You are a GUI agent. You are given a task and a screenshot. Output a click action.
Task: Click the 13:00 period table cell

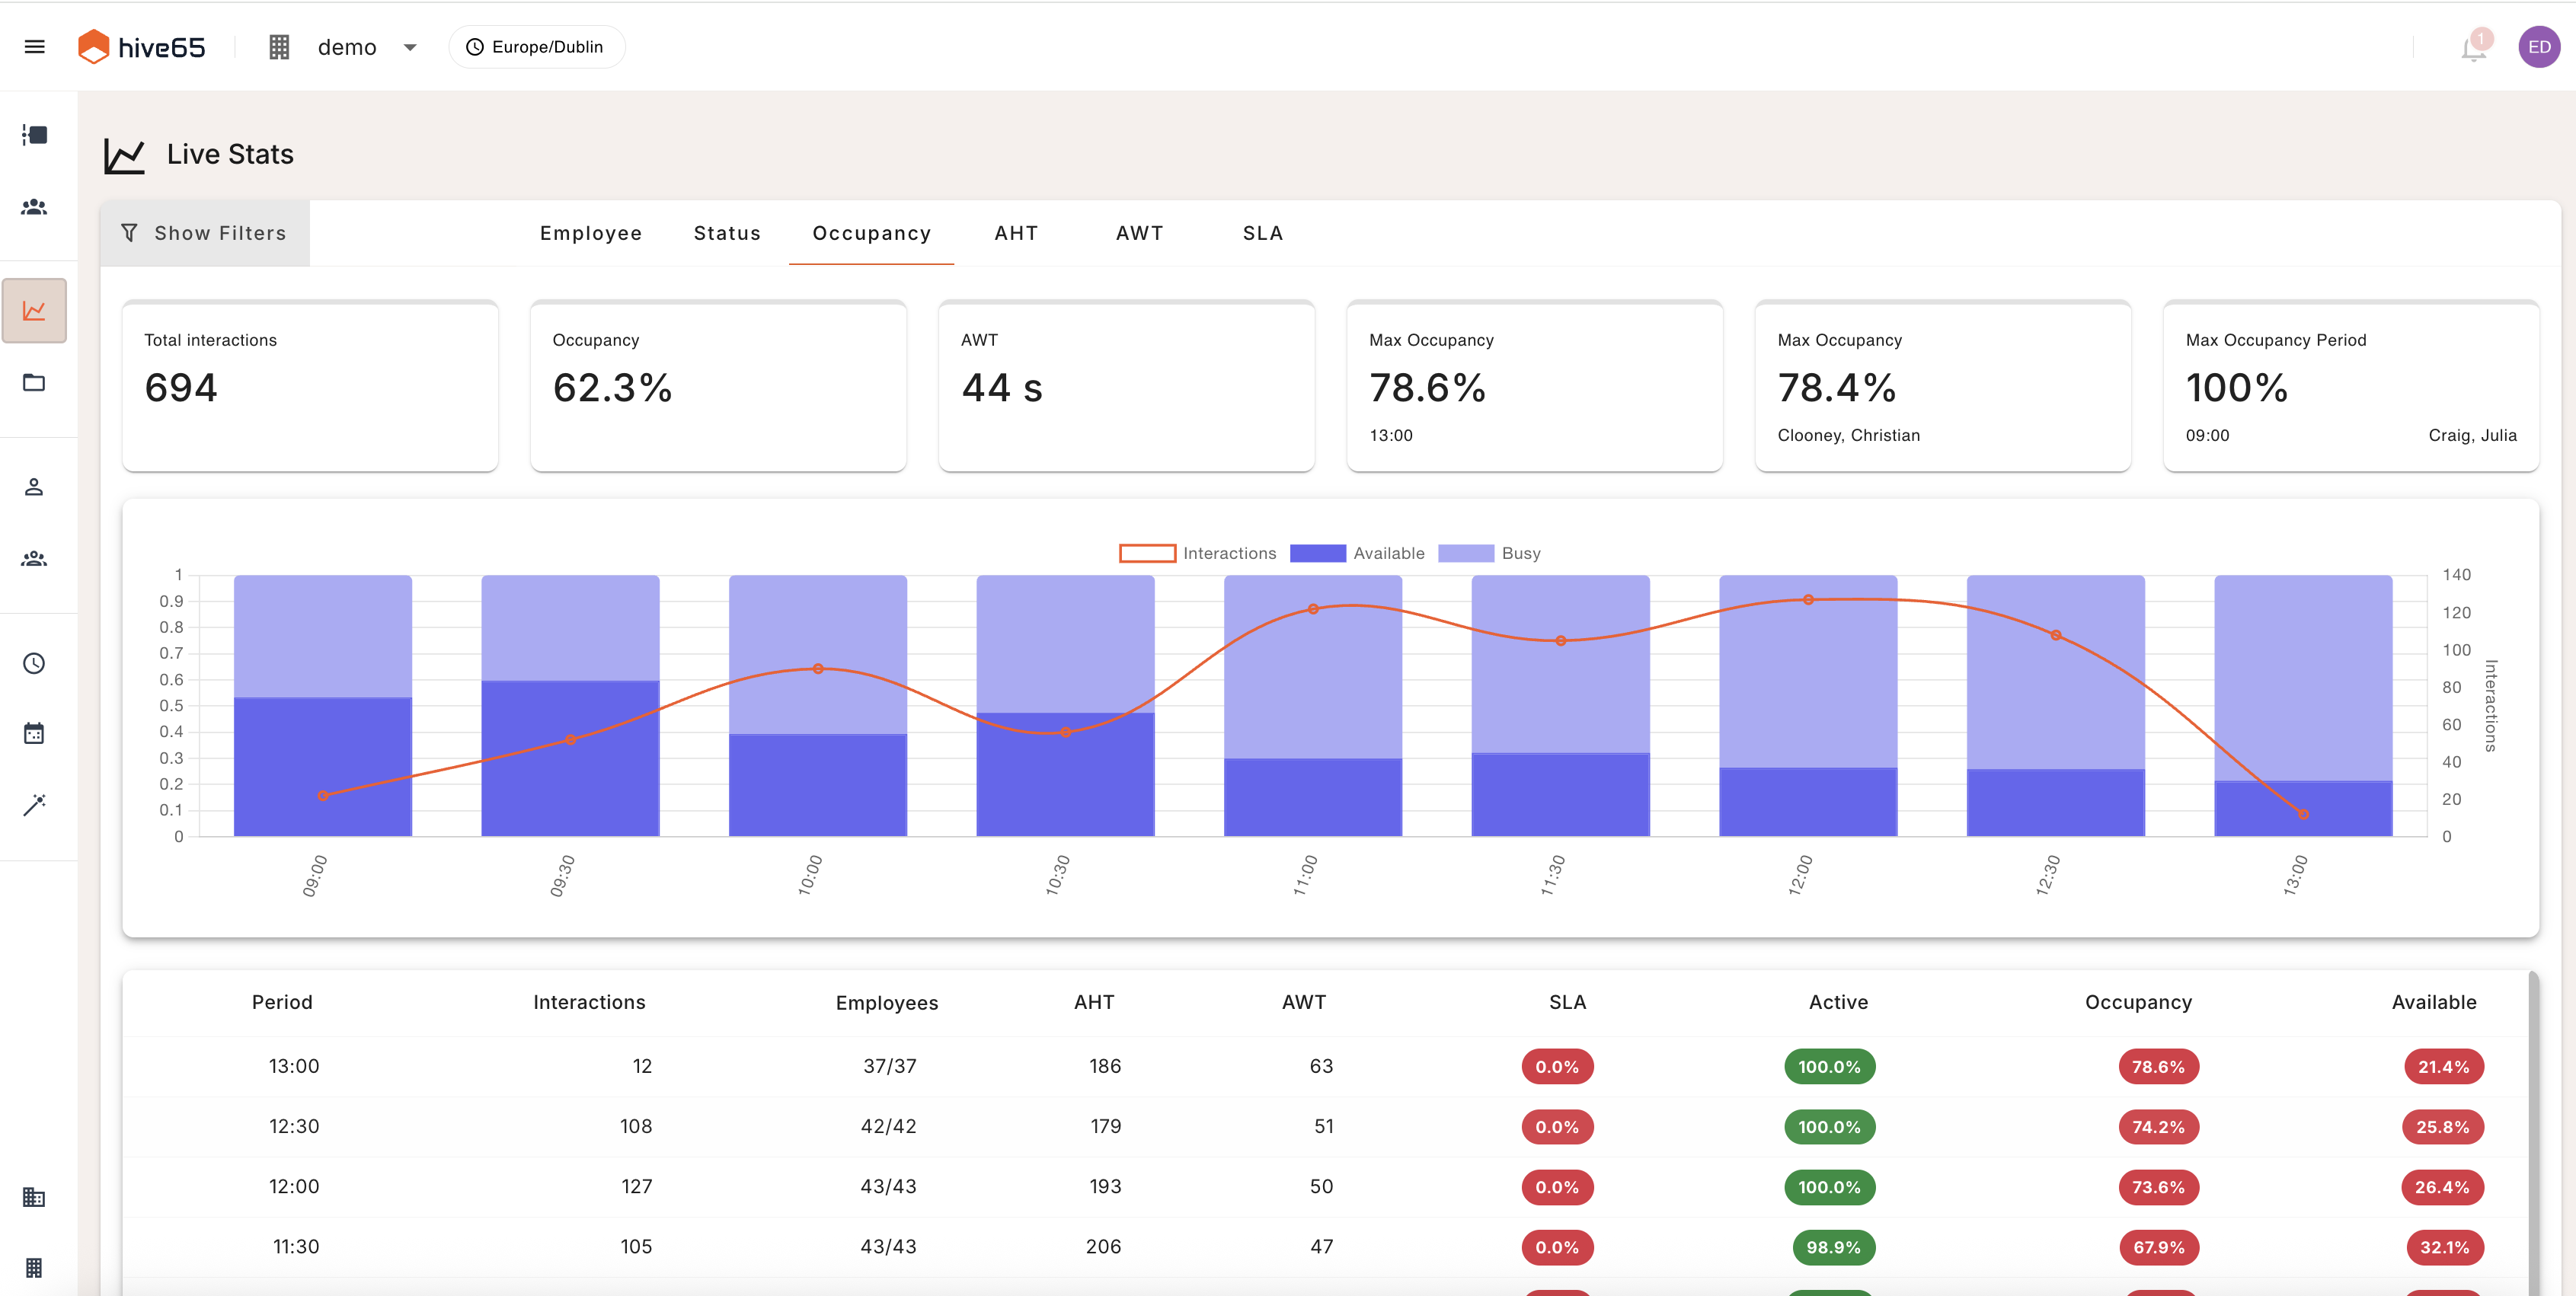[294, 1066]
